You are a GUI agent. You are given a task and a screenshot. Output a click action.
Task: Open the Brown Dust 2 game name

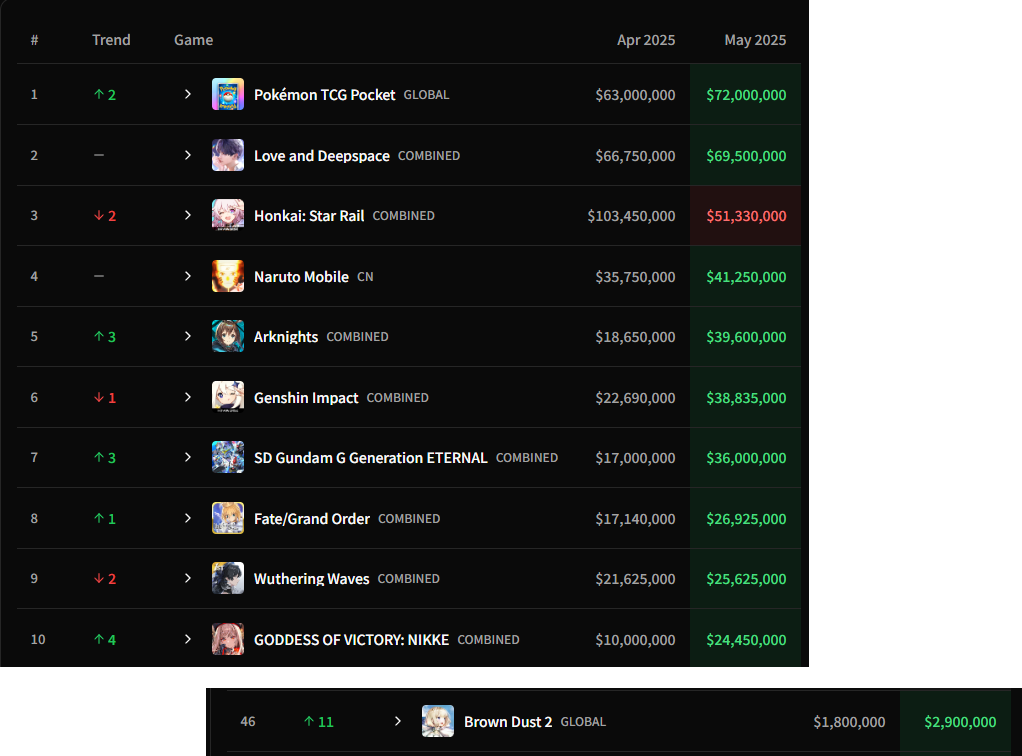508,722
